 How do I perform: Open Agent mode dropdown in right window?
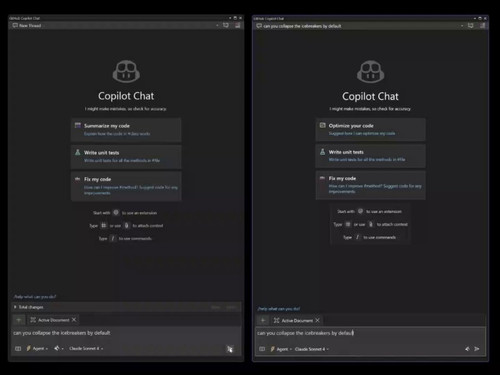point(281,349)
